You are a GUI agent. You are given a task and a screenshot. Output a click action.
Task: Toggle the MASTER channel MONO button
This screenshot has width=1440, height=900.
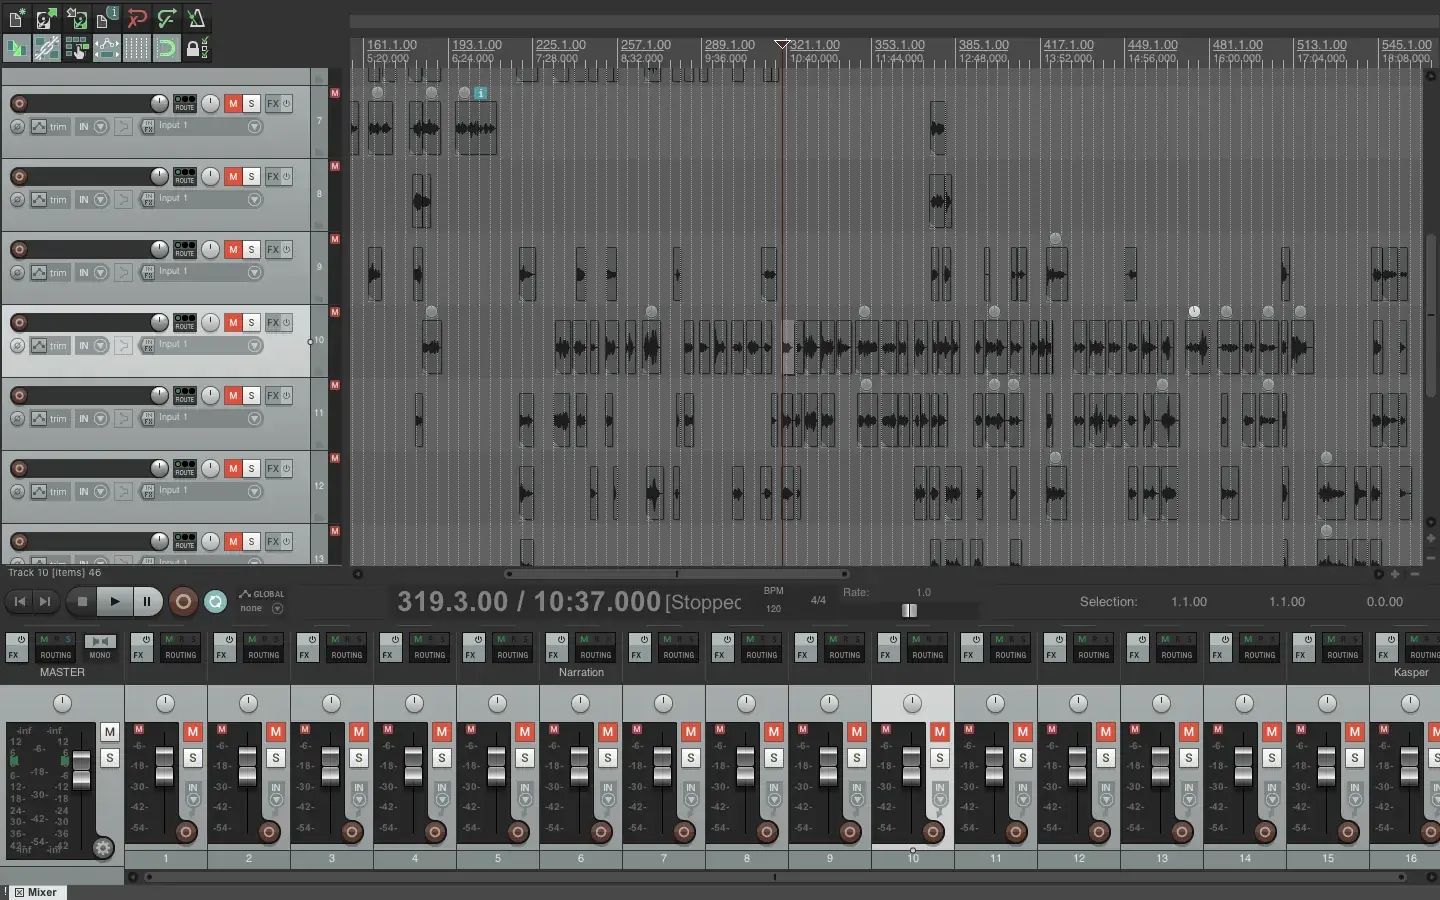[100, 647]
